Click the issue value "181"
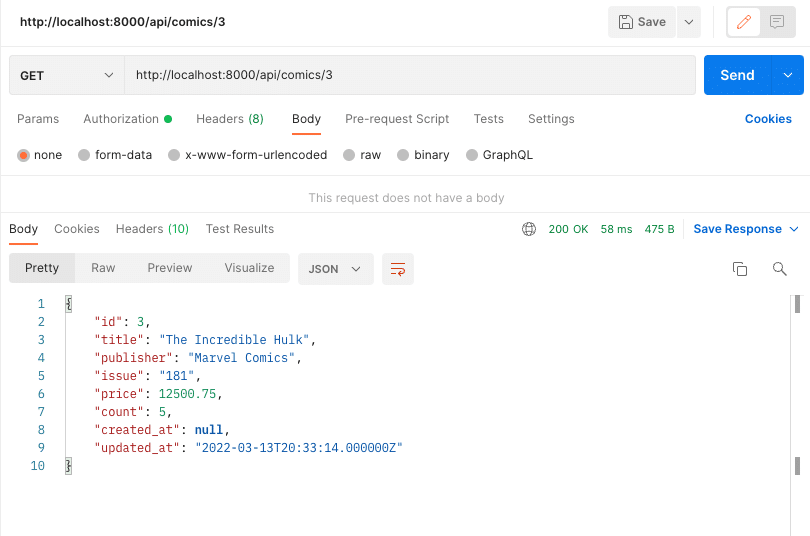 (177, 376)
